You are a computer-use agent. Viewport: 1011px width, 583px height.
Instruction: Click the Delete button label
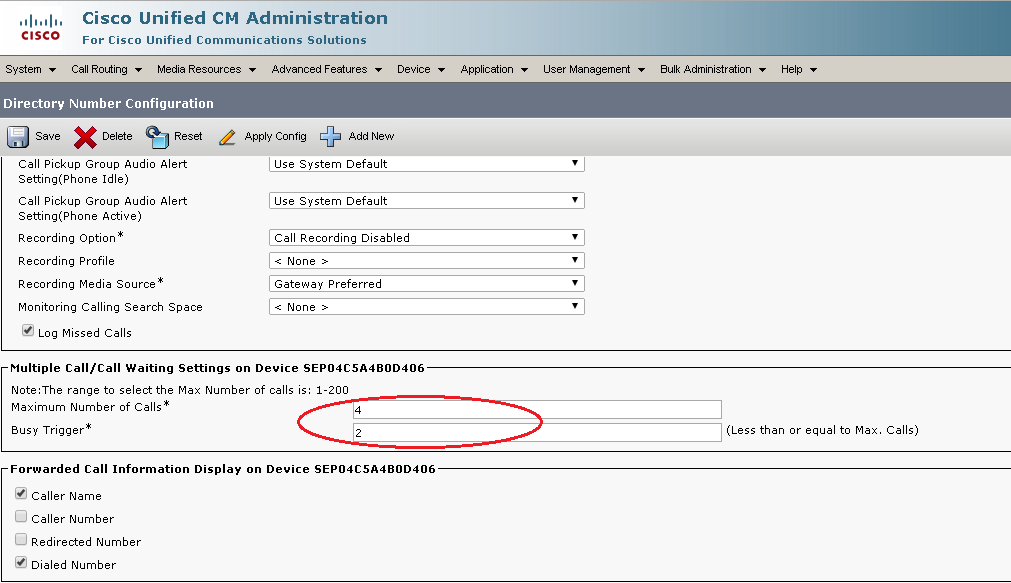pos(117,136)
